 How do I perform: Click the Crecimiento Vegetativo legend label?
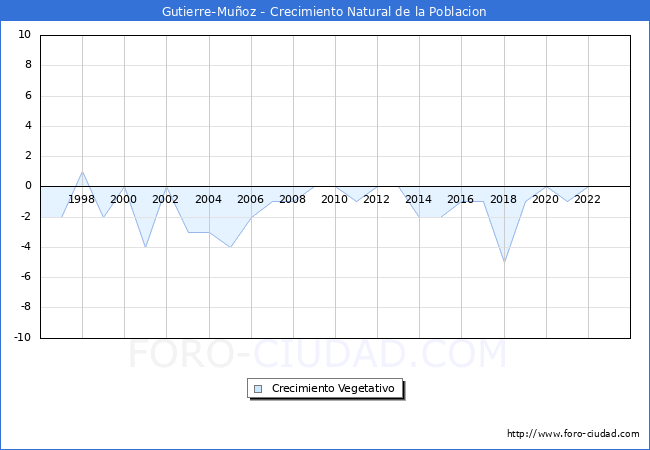(333, 388)
